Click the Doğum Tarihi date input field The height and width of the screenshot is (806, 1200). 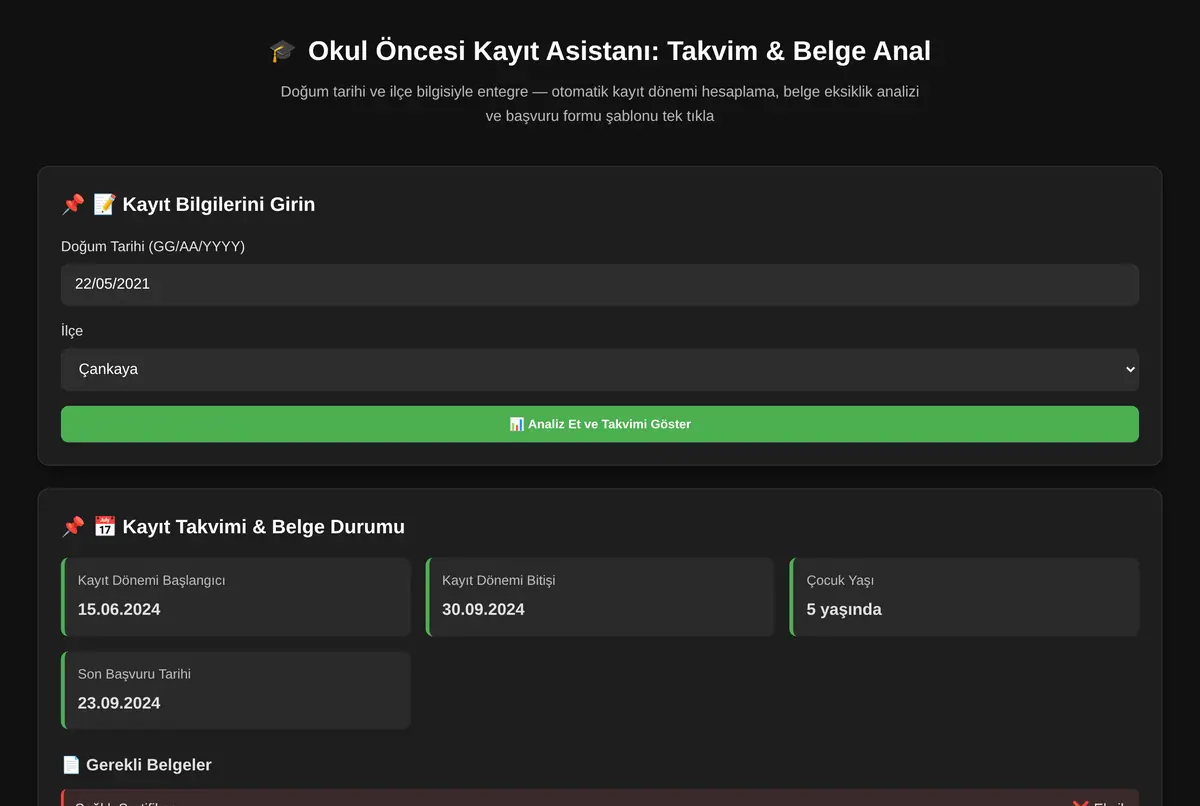coord(600,284)
